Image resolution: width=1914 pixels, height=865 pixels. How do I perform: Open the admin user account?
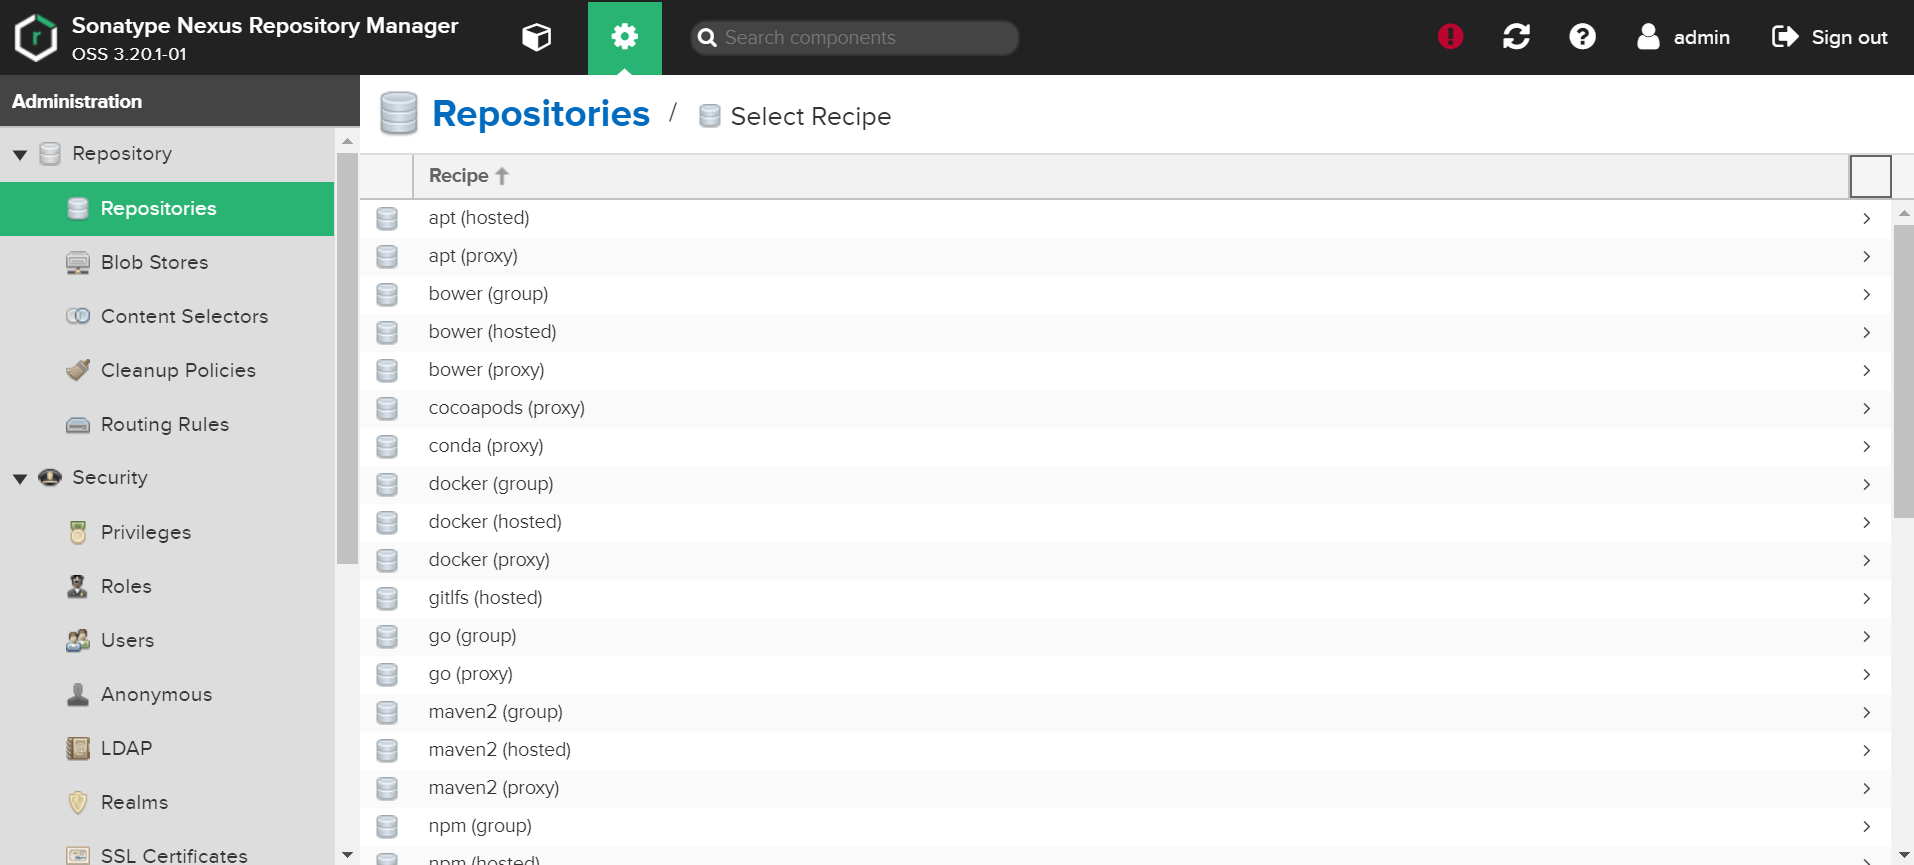pyautogui.click(x=1683, y=37)
